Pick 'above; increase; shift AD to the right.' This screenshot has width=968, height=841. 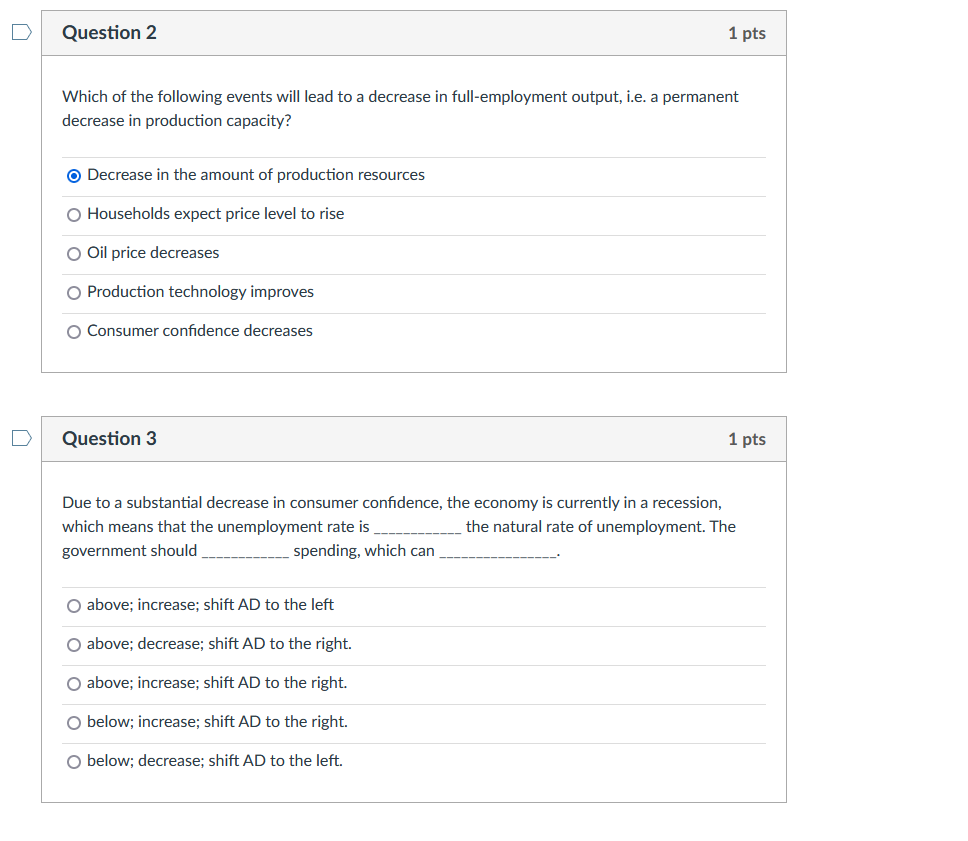pos(74,683)
